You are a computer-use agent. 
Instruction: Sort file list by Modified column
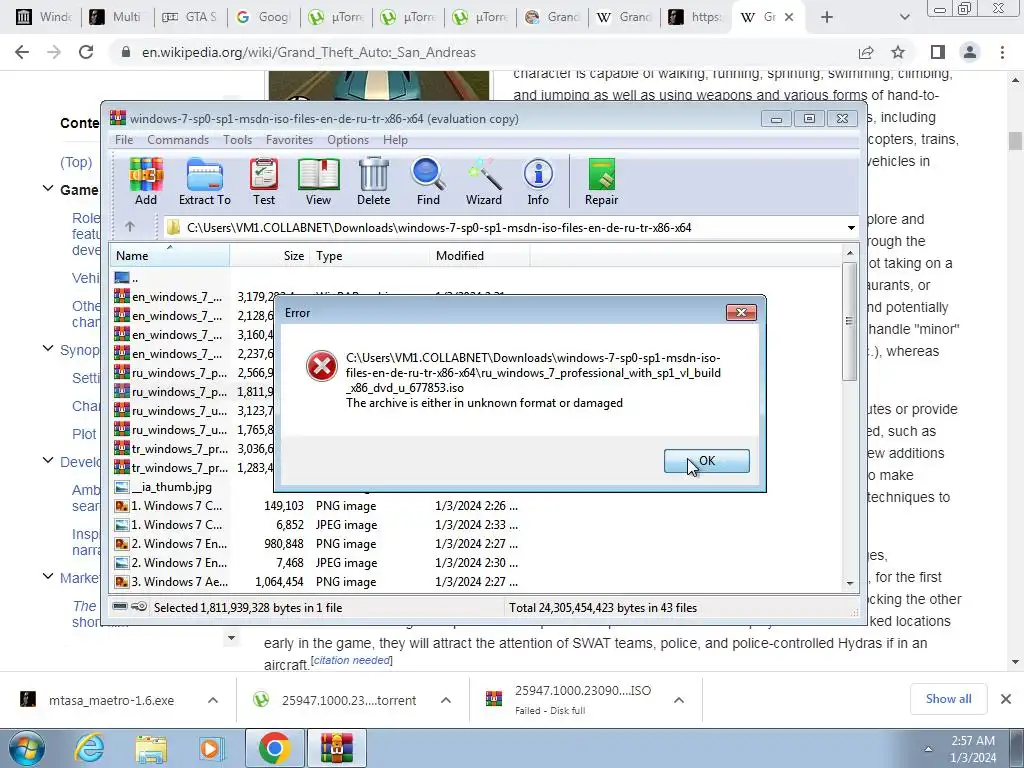[479, 256]
